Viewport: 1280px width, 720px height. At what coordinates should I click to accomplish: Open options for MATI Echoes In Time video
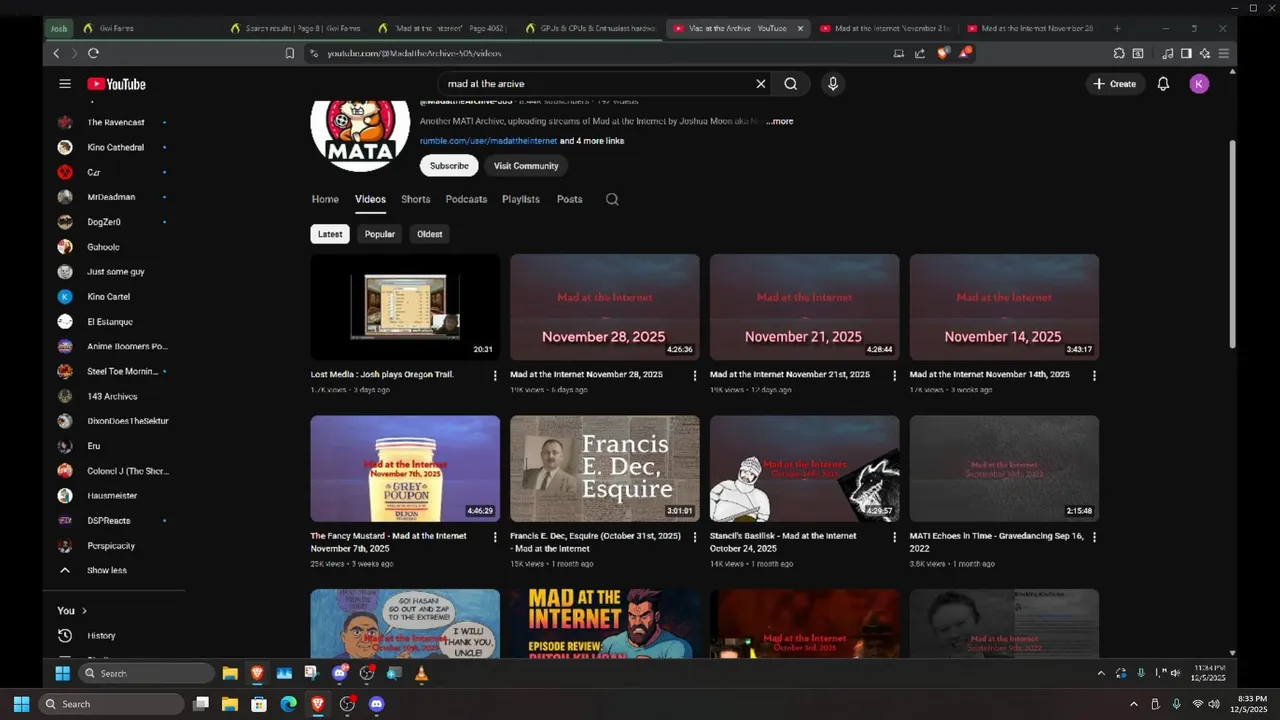point(1094,537)
